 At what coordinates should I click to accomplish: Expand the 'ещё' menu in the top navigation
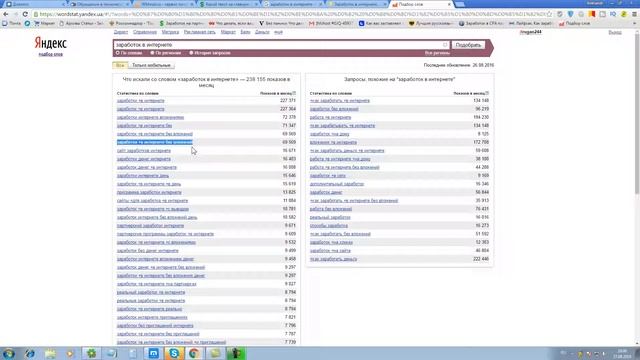coord(278,32)
